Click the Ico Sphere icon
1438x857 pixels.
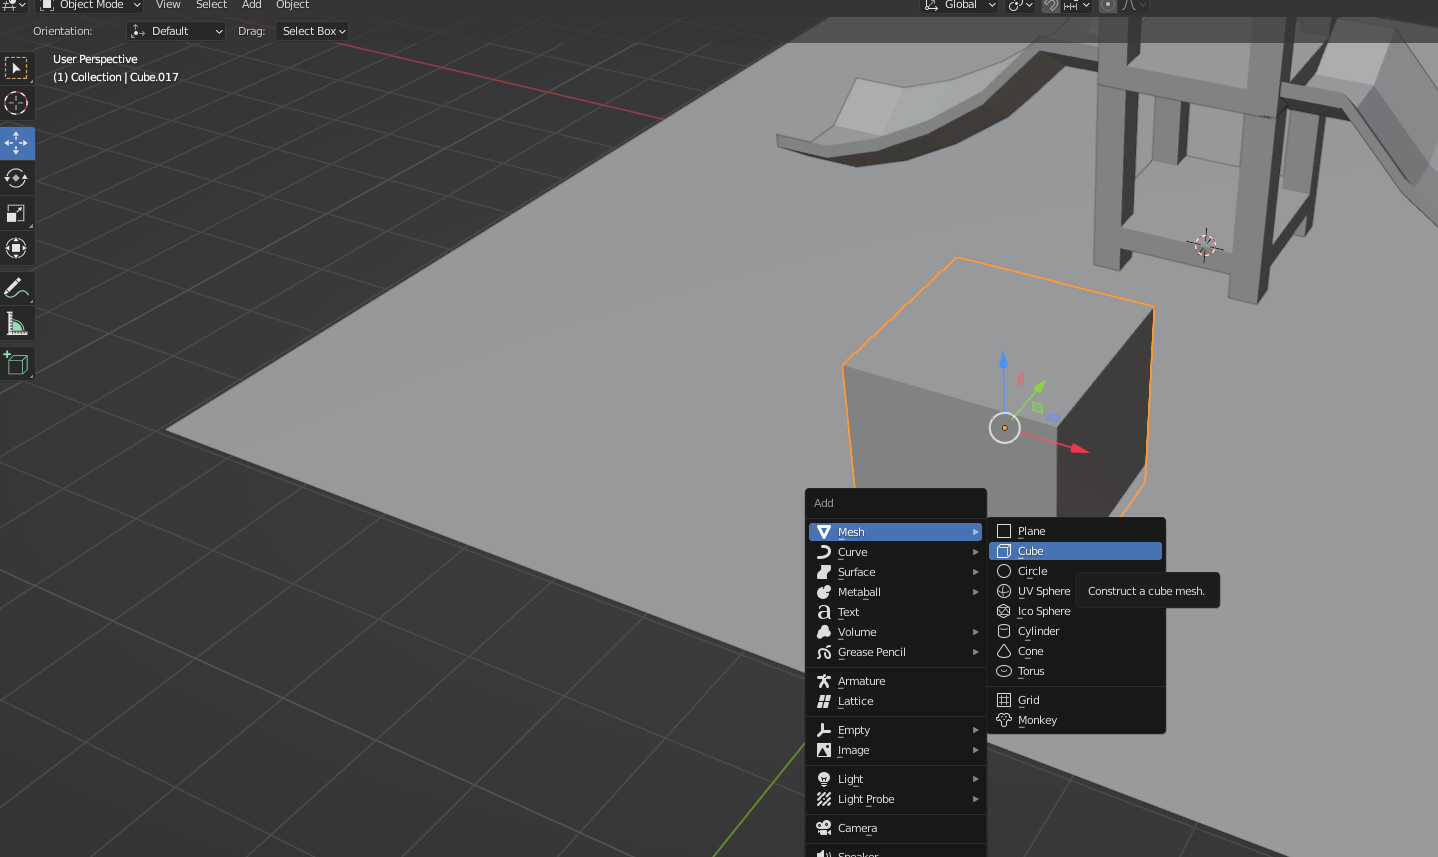coord(1004,611)
